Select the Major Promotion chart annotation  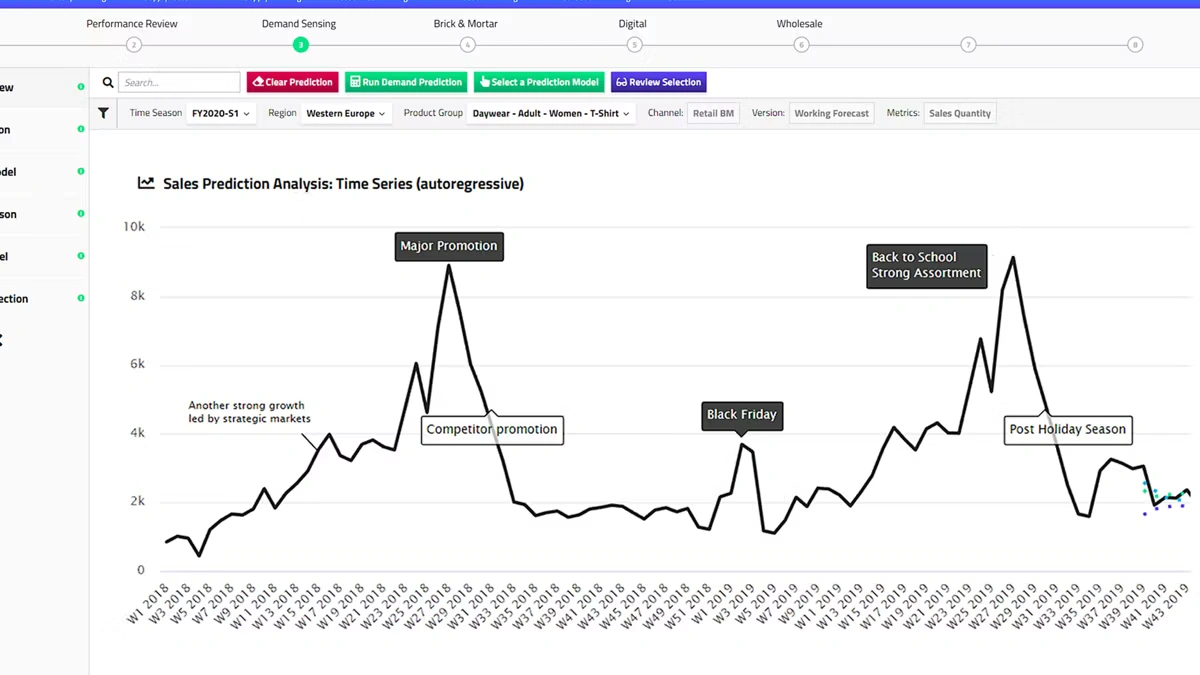[x=449, y=246]
